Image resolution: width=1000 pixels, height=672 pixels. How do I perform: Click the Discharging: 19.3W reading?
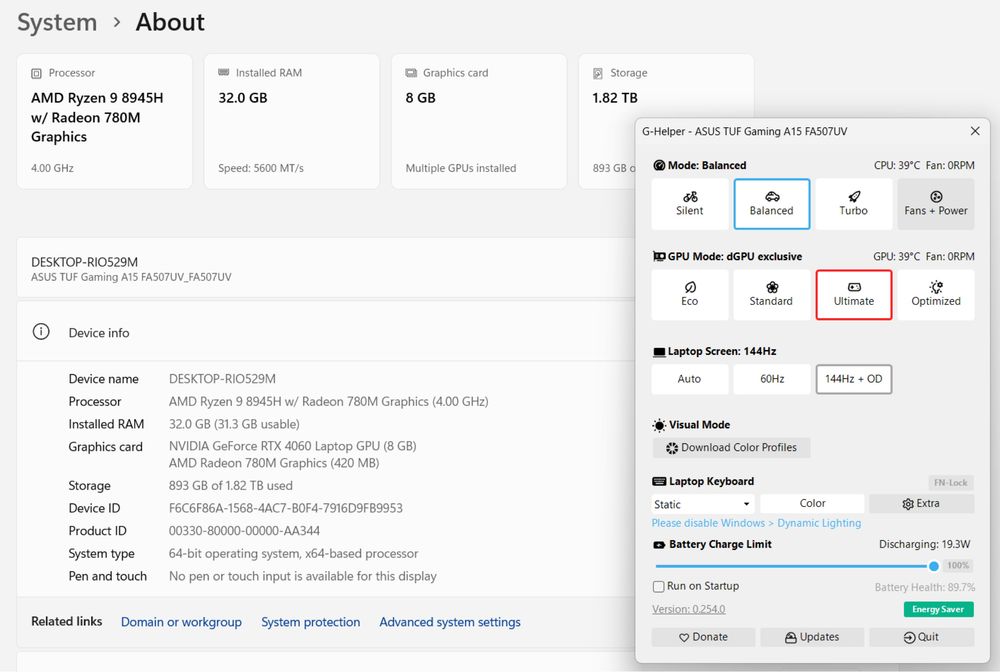pyautogui.click(x=925, y=544)
